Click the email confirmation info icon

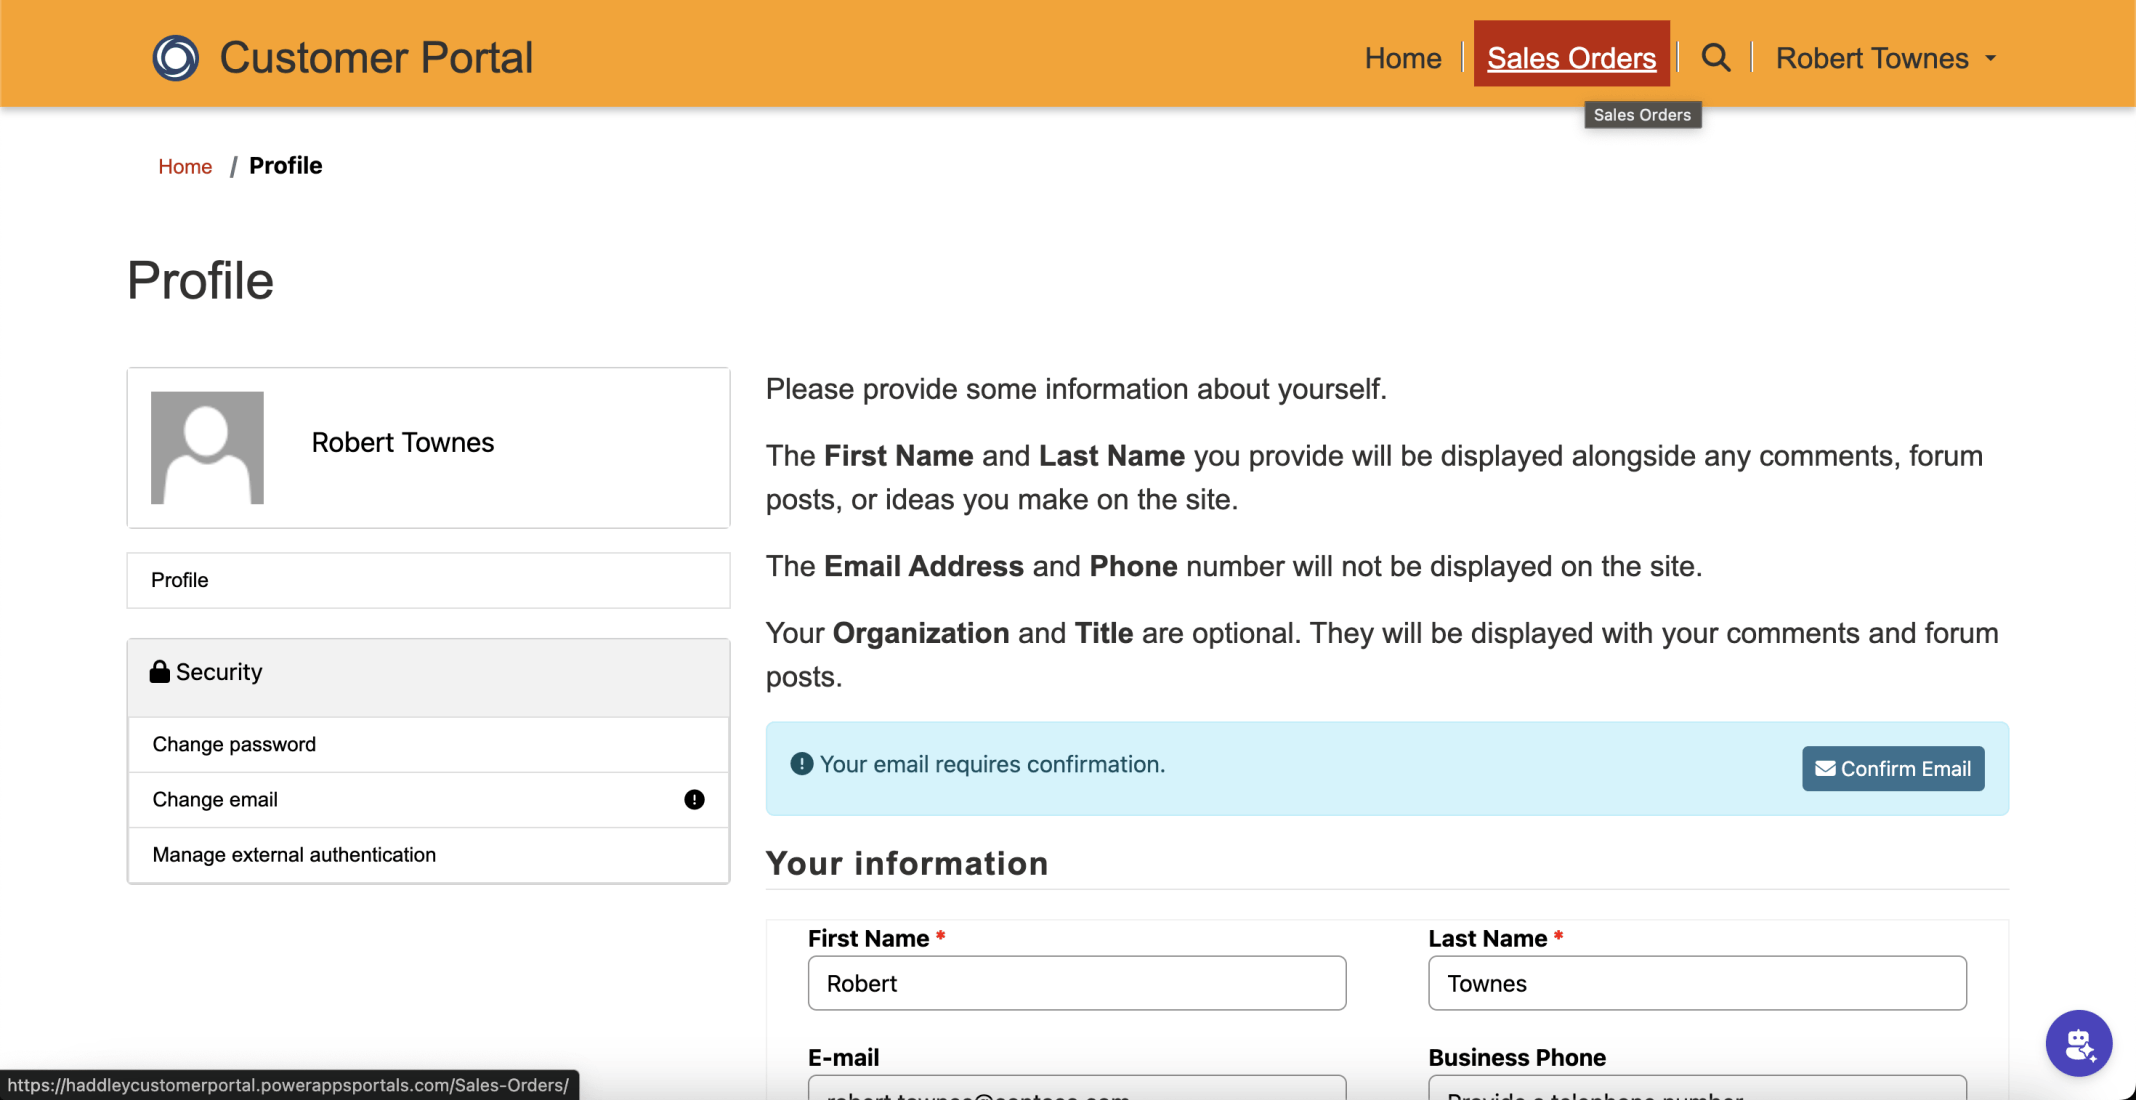pos(801,764)
